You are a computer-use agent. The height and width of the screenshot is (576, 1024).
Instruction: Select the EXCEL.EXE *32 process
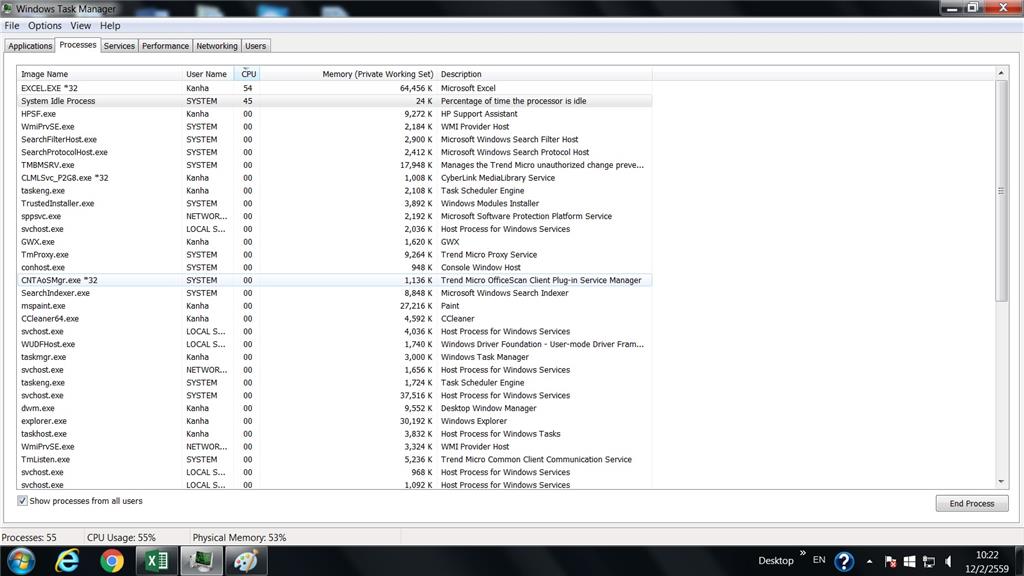coord(334,88)
